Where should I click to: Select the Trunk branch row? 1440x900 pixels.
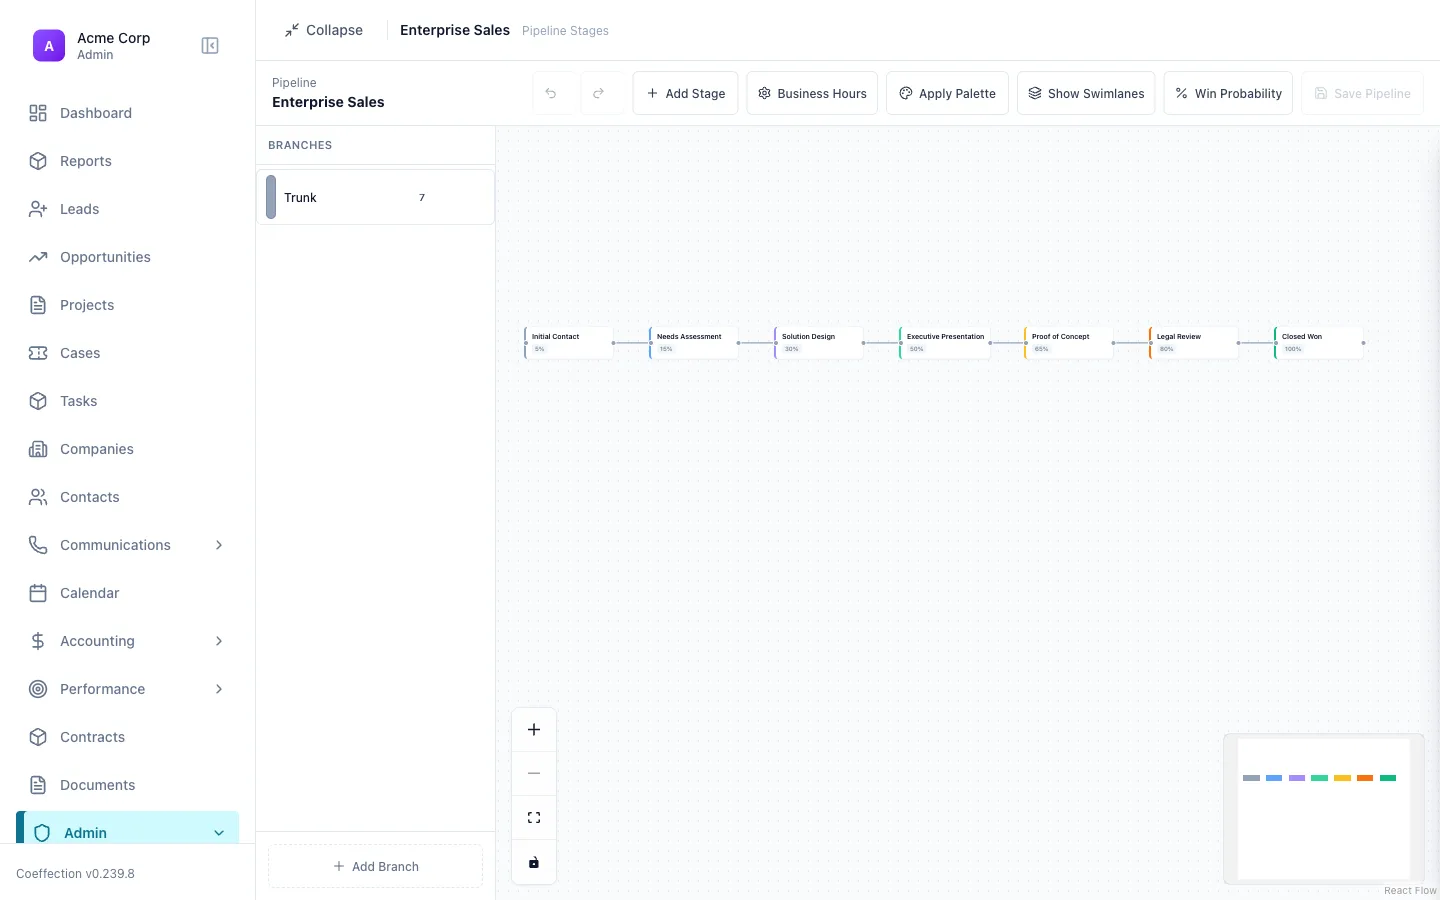point(376,197)
